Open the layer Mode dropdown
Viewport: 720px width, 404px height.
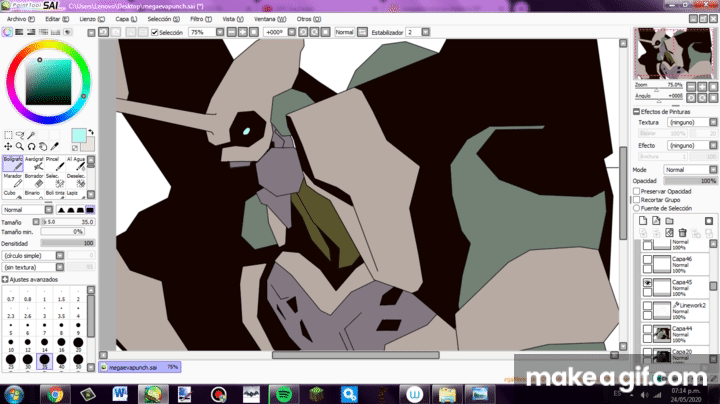691,170
